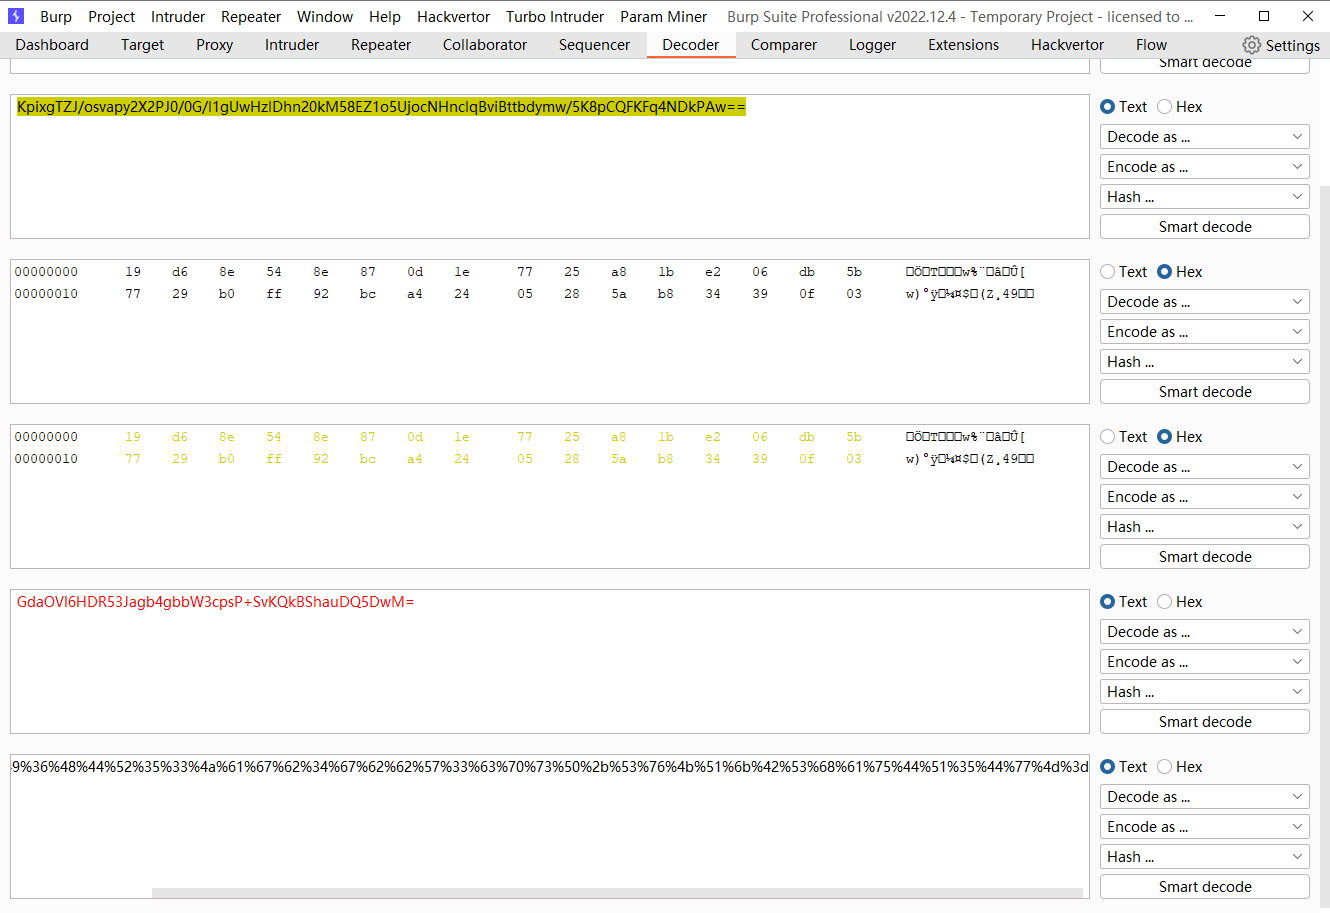Switch to the Dashboard tab
The width and height of the screenshot is (1330, 913).
(52, 45)
